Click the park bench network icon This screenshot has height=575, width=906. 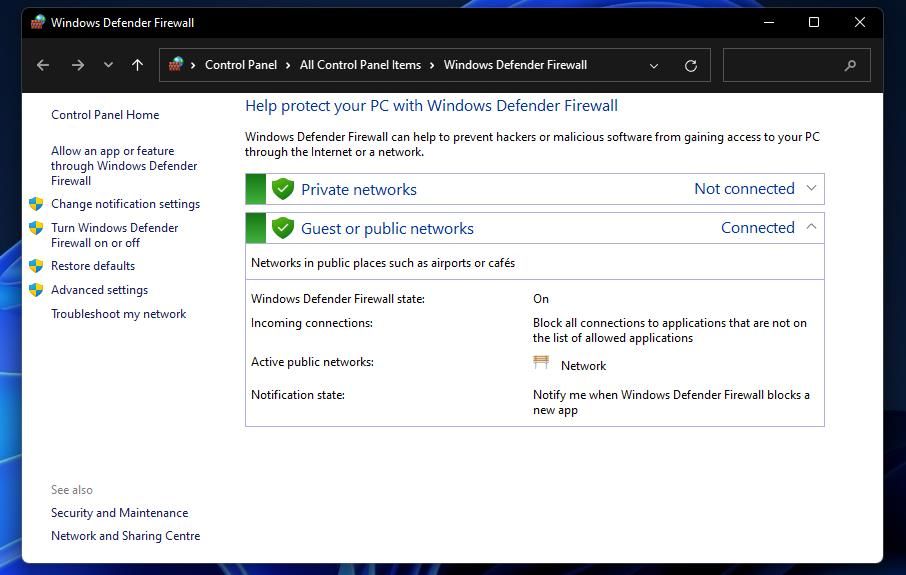[541, 362]
